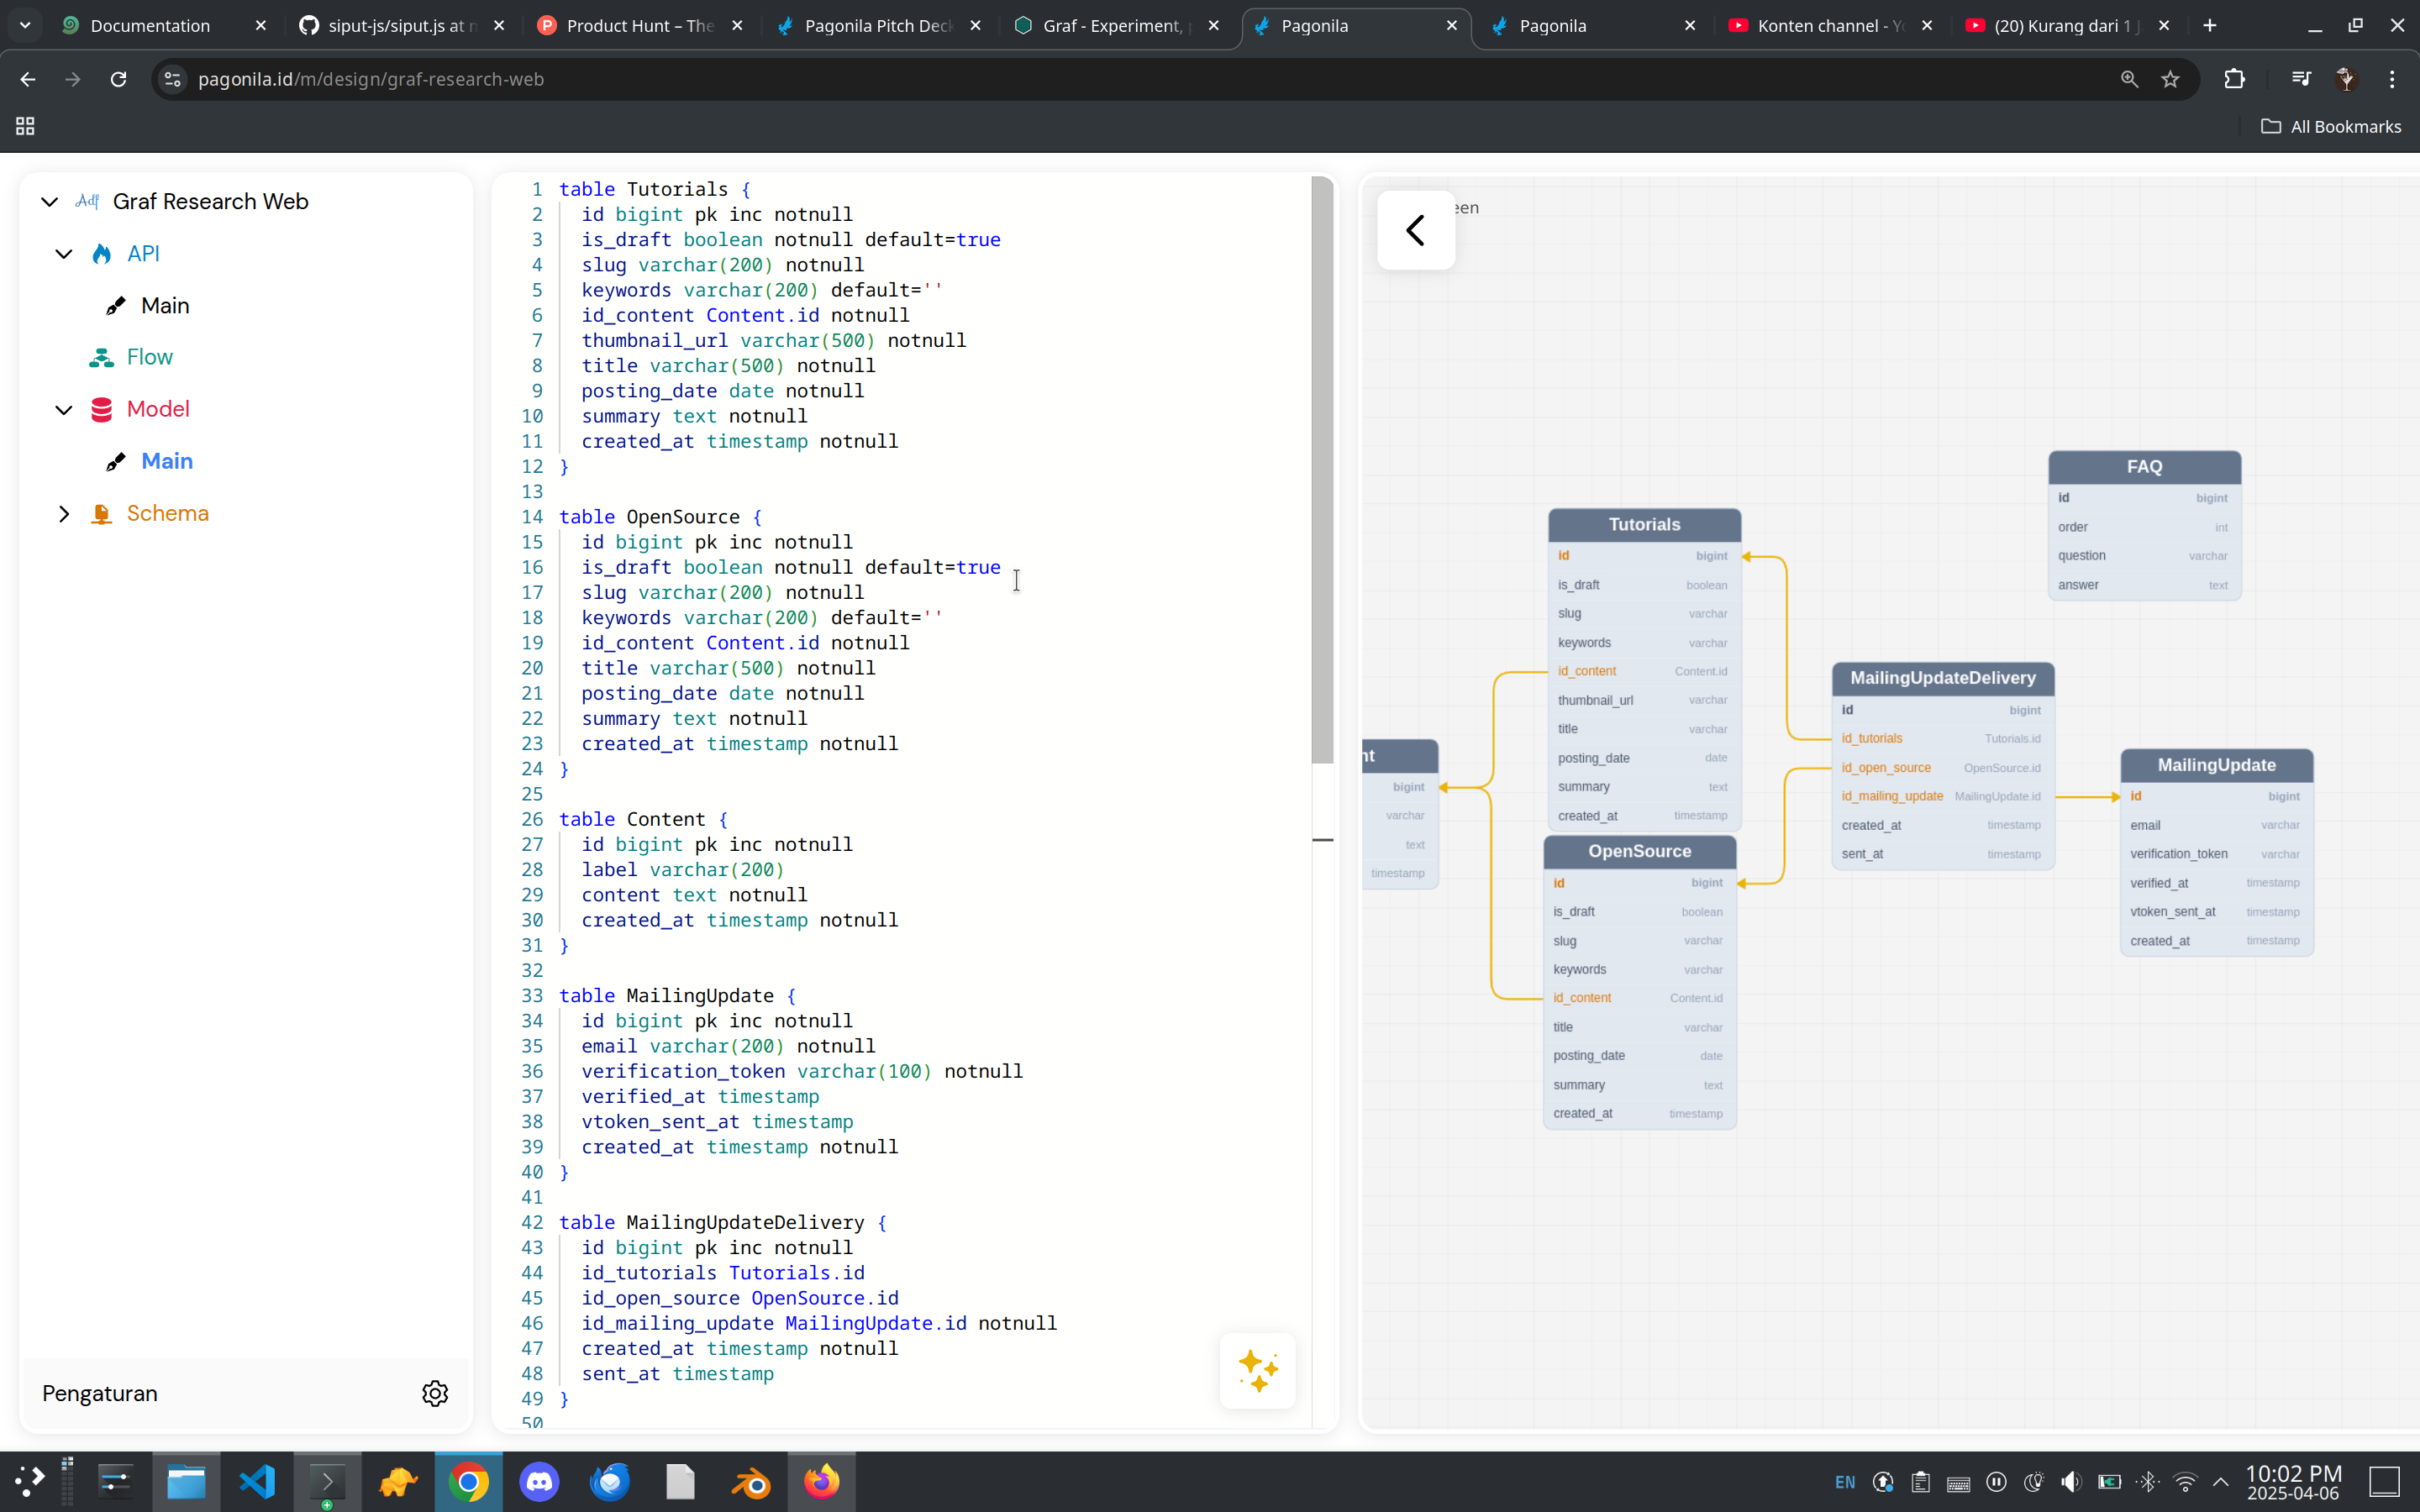Collapse the Graf Research Web project
Image resolution: width=2420 pixels, height=1512 pixels.
tap(49, 202)
